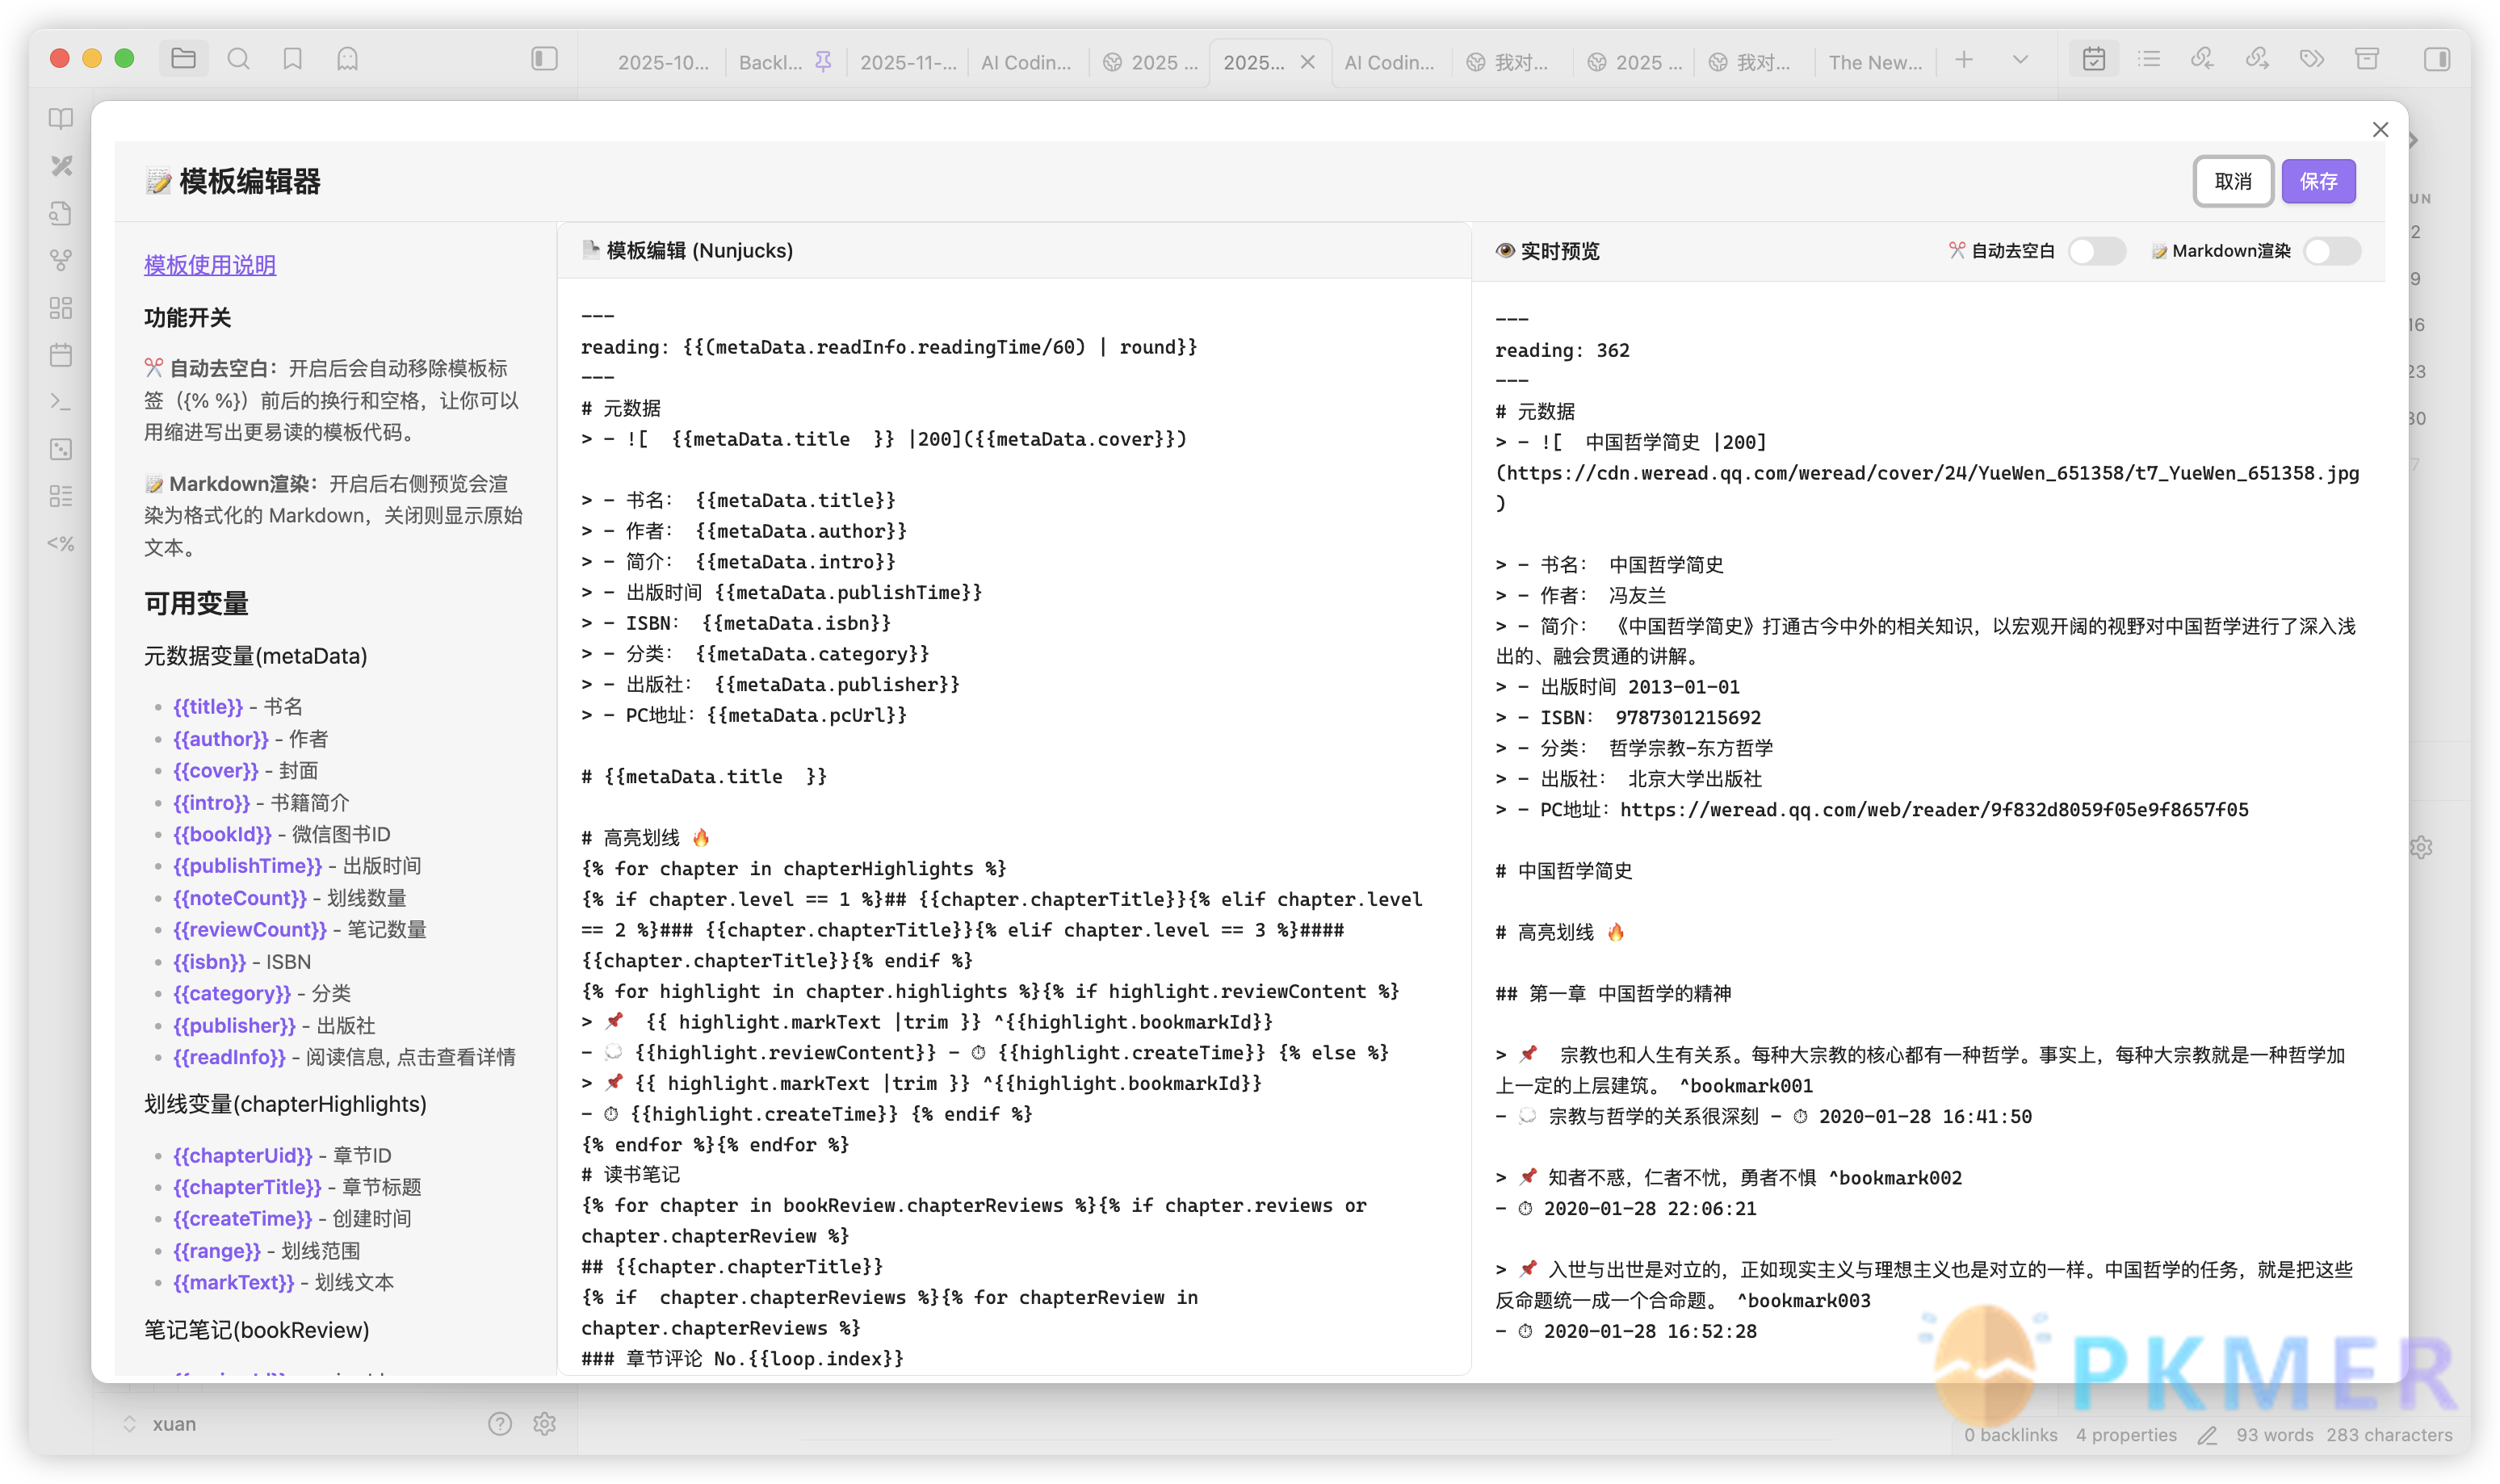The height and width of the screenshot is (1484, 2500).
Task: Open the bookmarks icon in top toolbar
Action: pos(292,59)
